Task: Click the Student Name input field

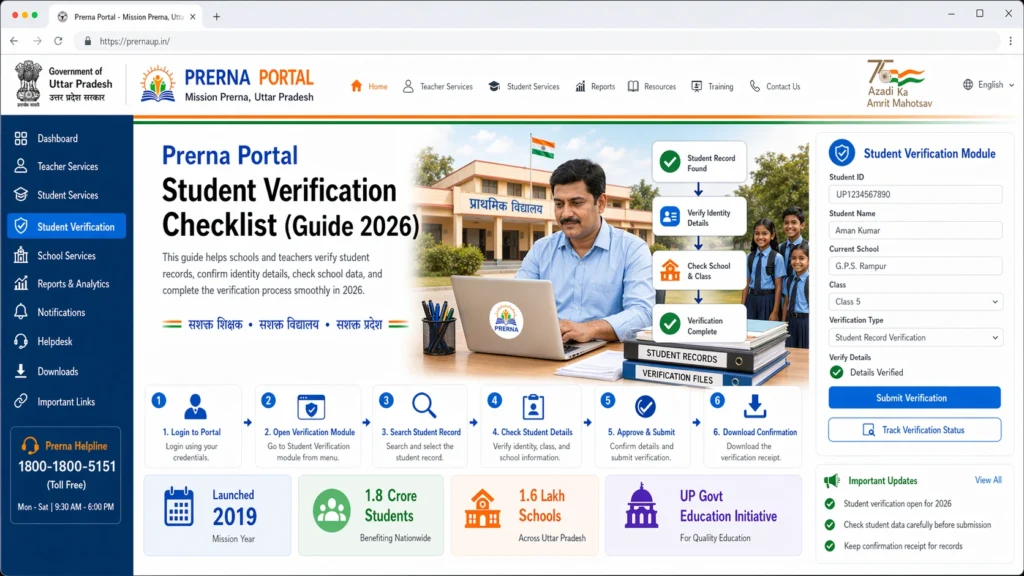Action: [x=915, y=231]
